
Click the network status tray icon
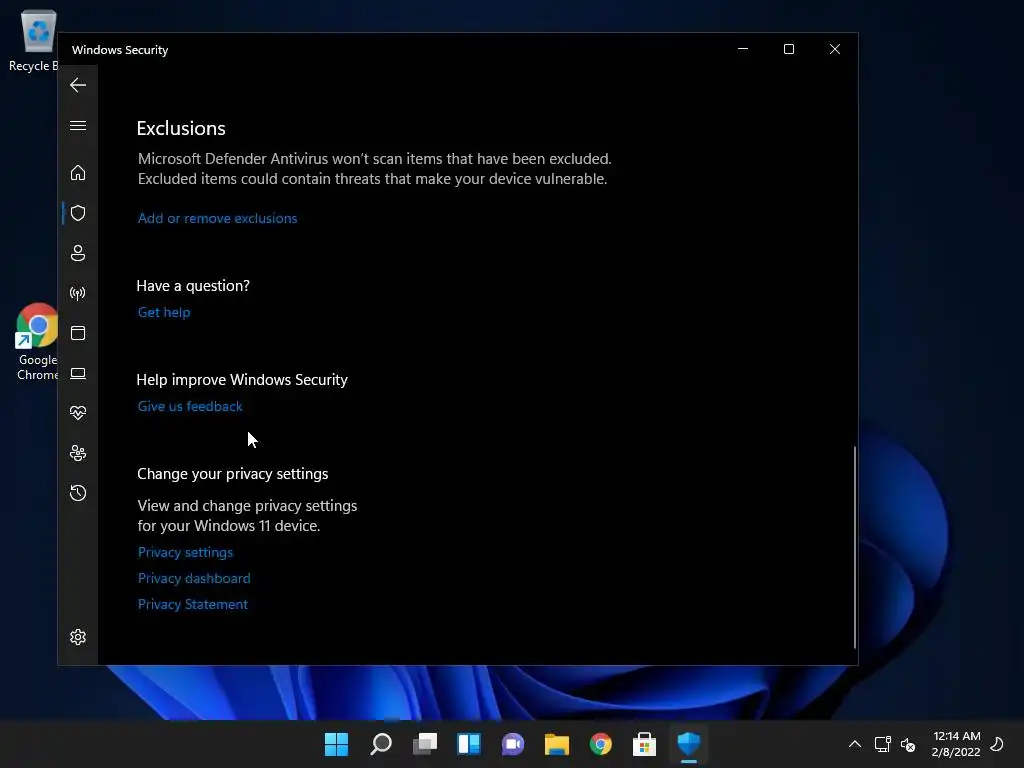pyautogui.click(x=882, y=744)
